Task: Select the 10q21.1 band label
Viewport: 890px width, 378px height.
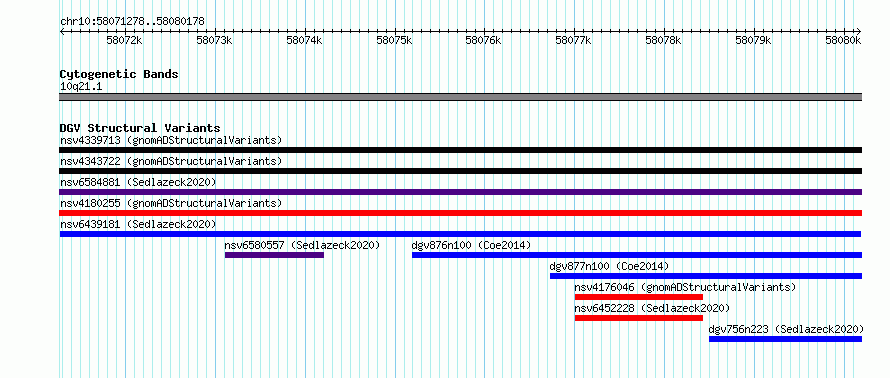Action: [x=81, y=87]
